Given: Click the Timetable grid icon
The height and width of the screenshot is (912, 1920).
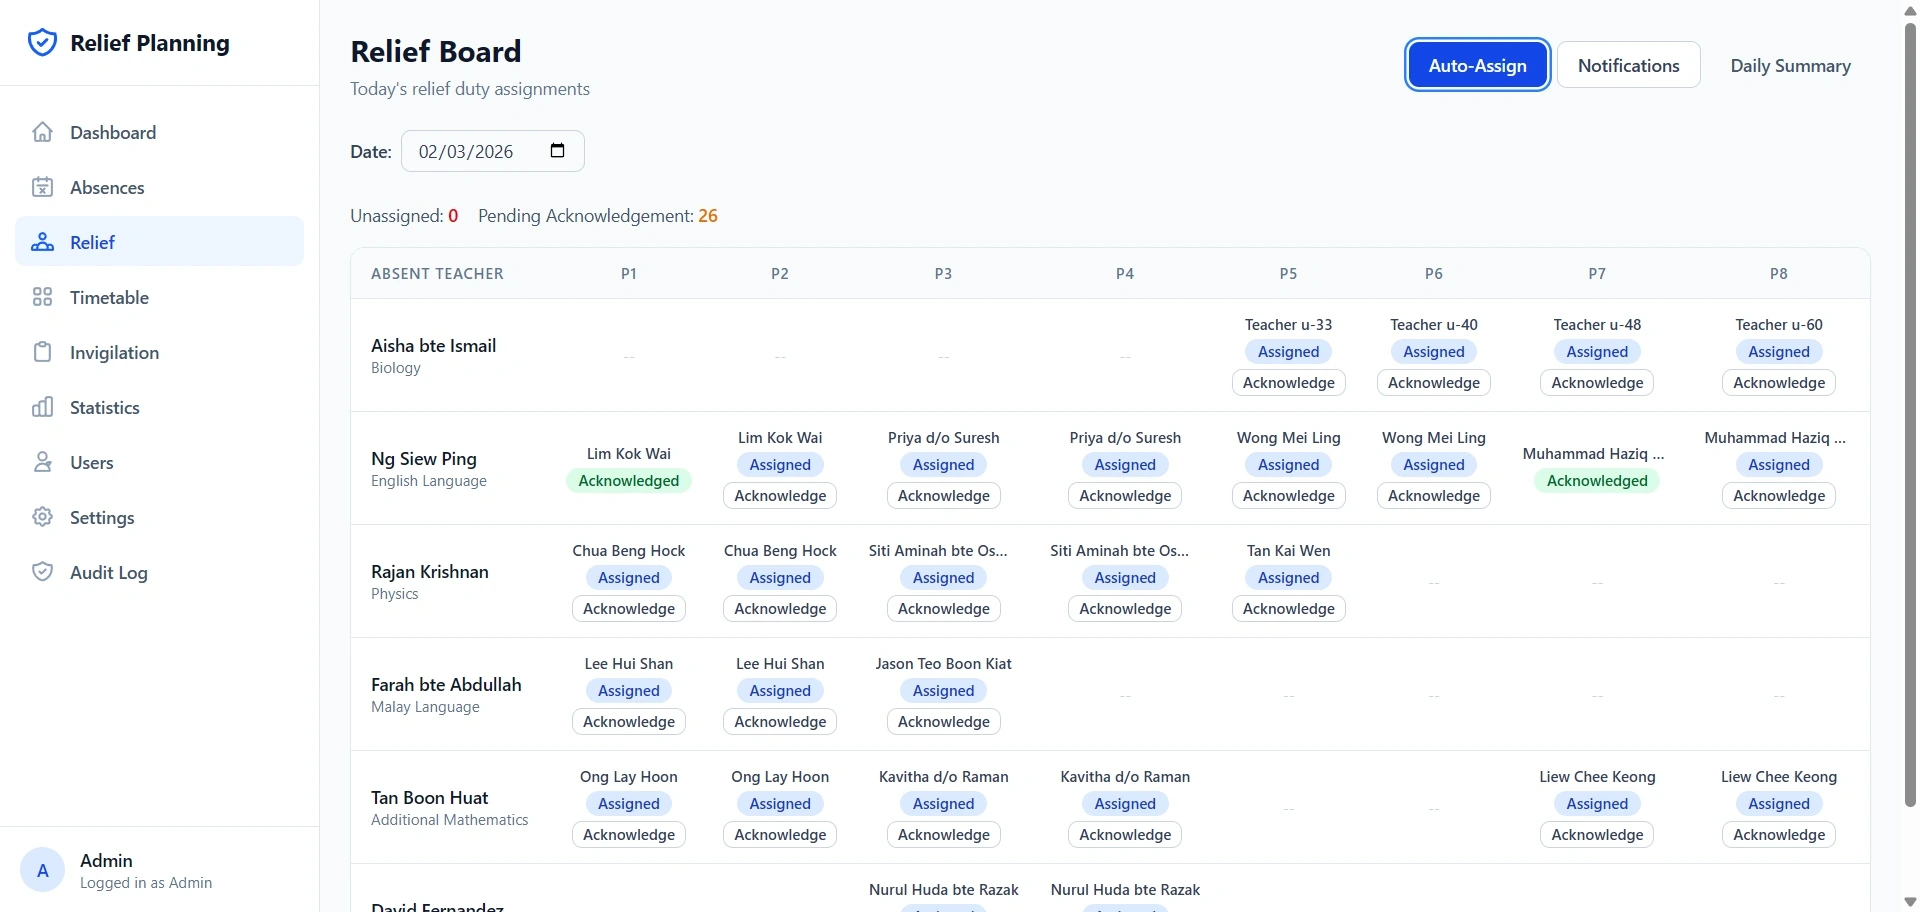Looking at the screenshot, I should point(42,297).
